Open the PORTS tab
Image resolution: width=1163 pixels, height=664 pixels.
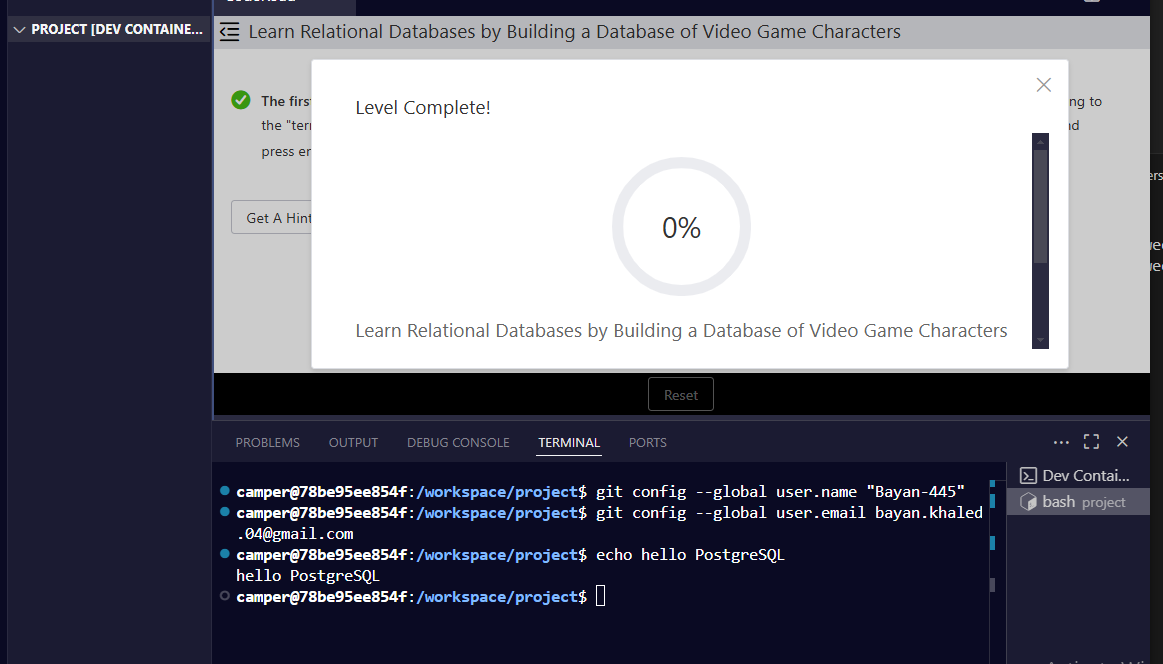coord(648,442)
